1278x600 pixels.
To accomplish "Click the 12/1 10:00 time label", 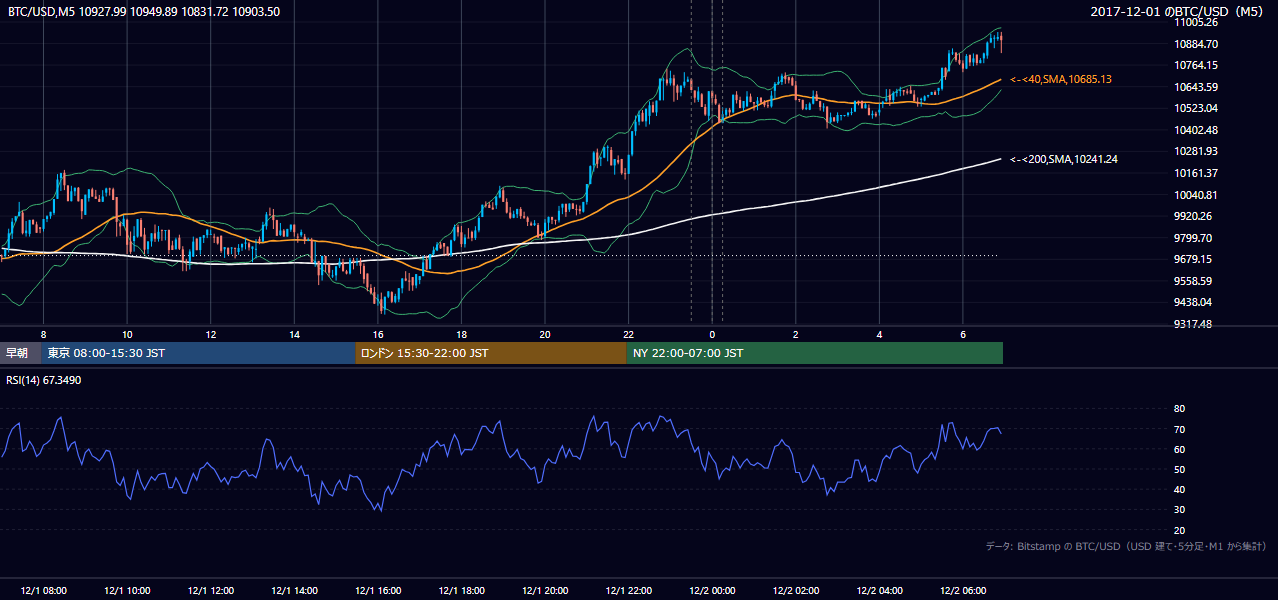I will click(127, 591).
